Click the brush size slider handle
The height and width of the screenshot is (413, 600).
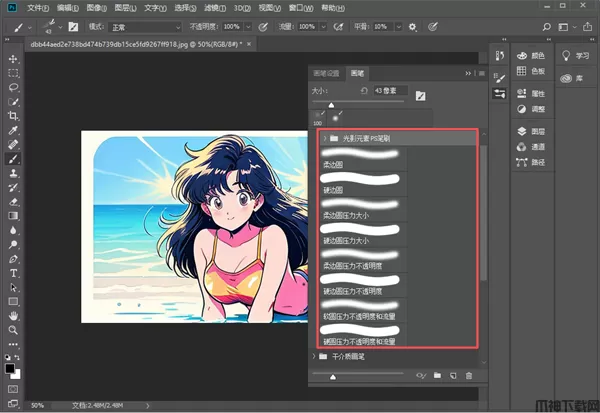pos(331,104)
